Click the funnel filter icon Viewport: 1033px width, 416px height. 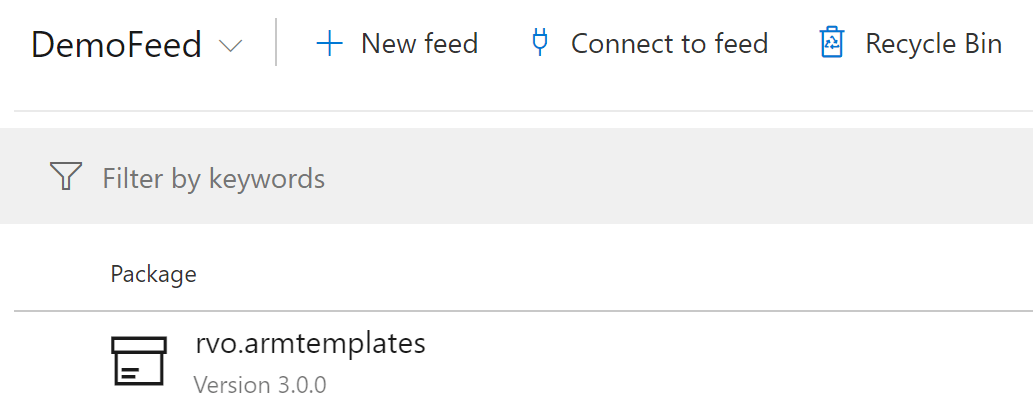pos(65,177)
